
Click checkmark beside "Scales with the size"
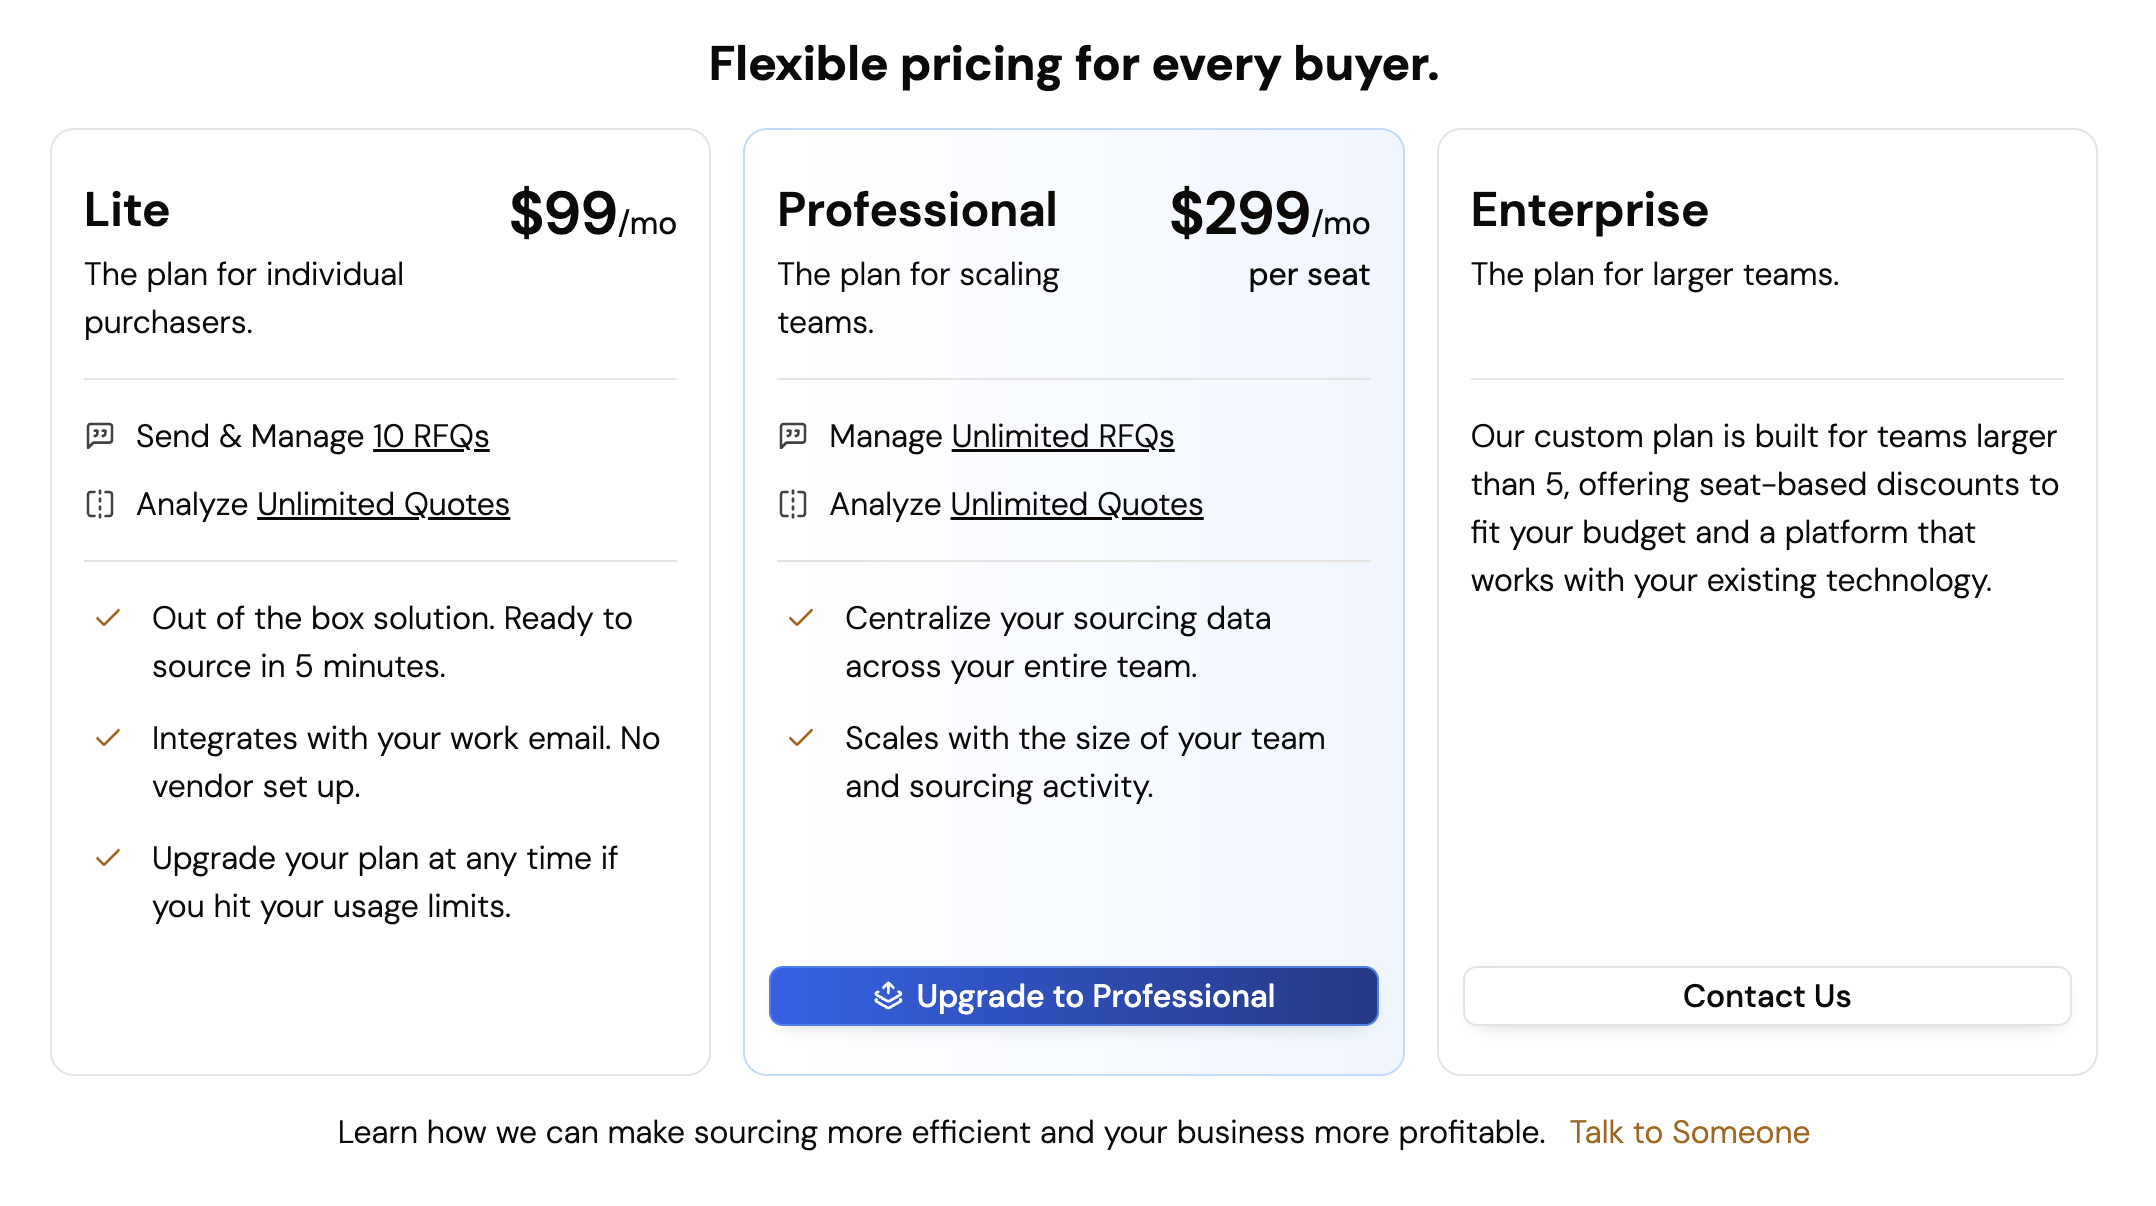[801, 738]
